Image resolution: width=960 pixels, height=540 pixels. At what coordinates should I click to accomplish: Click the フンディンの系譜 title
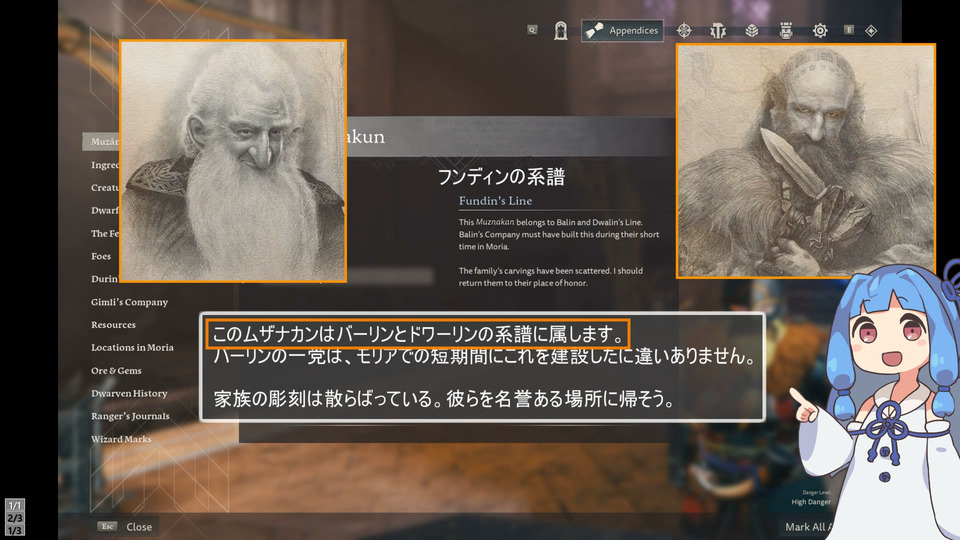(501, 177)
